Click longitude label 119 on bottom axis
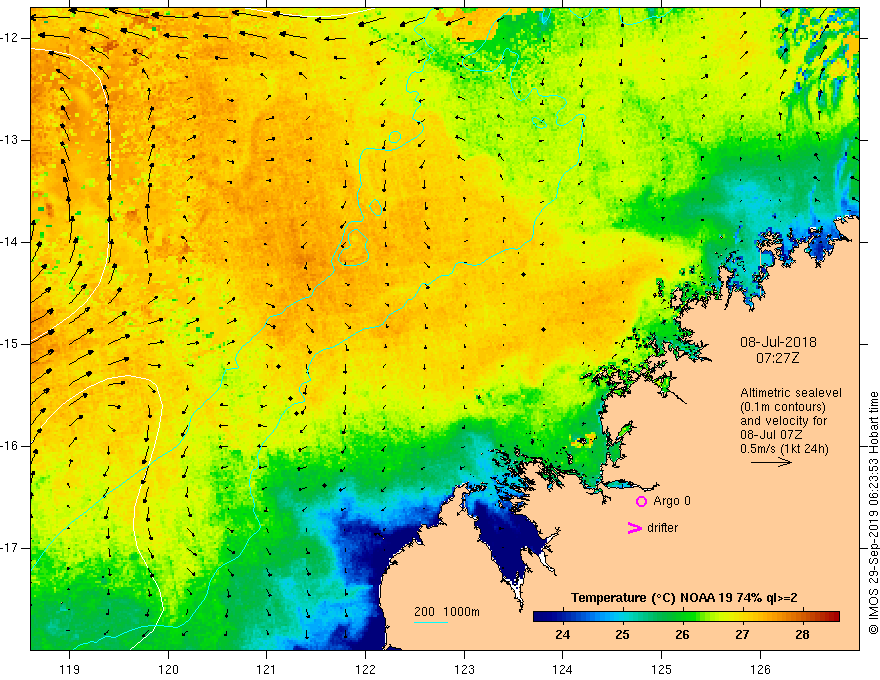The height and width of the screenshot is (680, 880). [70, 669]
